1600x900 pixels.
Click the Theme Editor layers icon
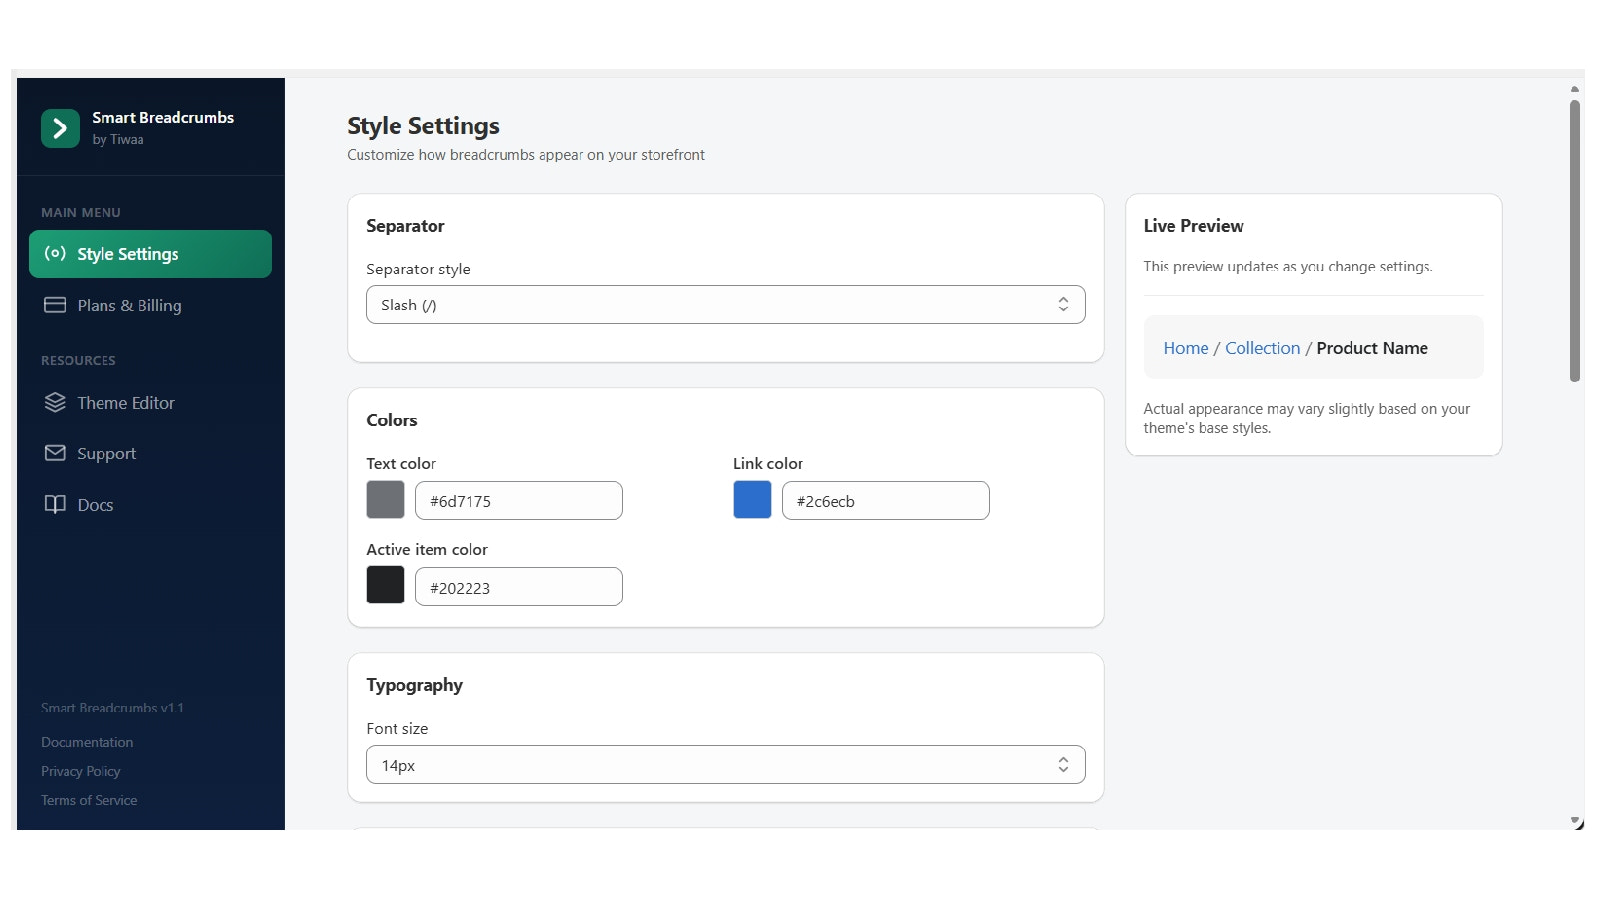click(55, 402)
